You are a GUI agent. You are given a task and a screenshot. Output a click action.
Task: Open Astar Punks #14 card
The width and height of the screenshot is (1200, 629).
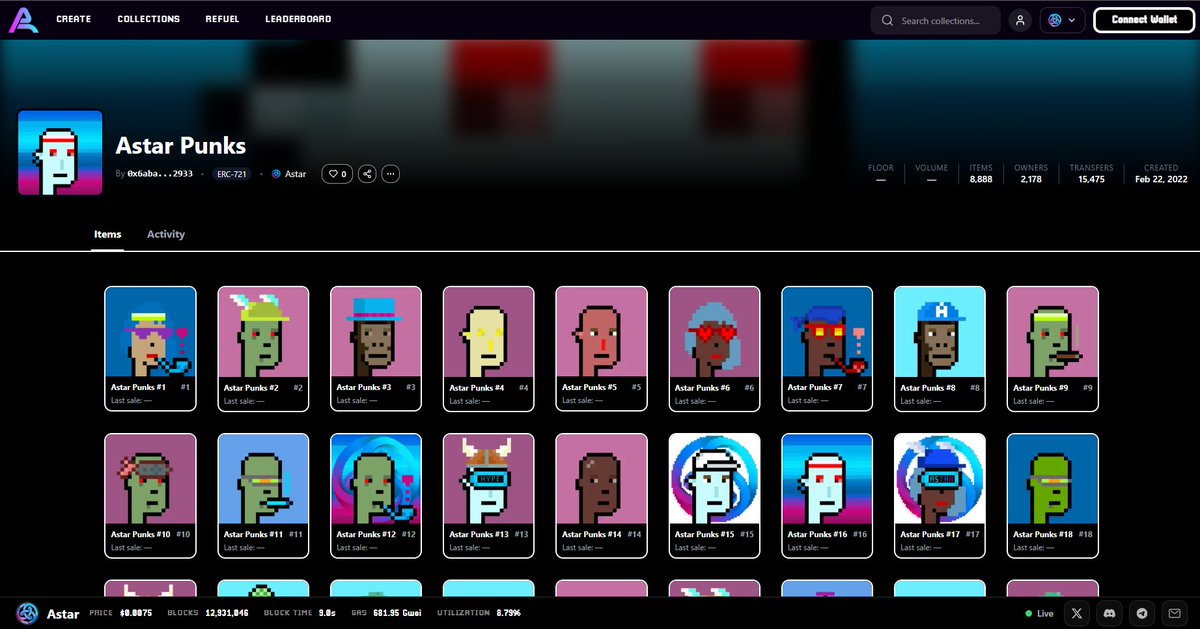click(x=601, y=496)
